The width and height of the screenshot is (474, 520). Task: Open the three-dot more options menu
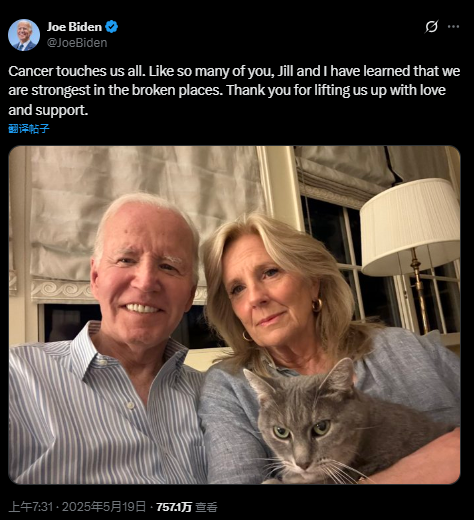point(453,27)
